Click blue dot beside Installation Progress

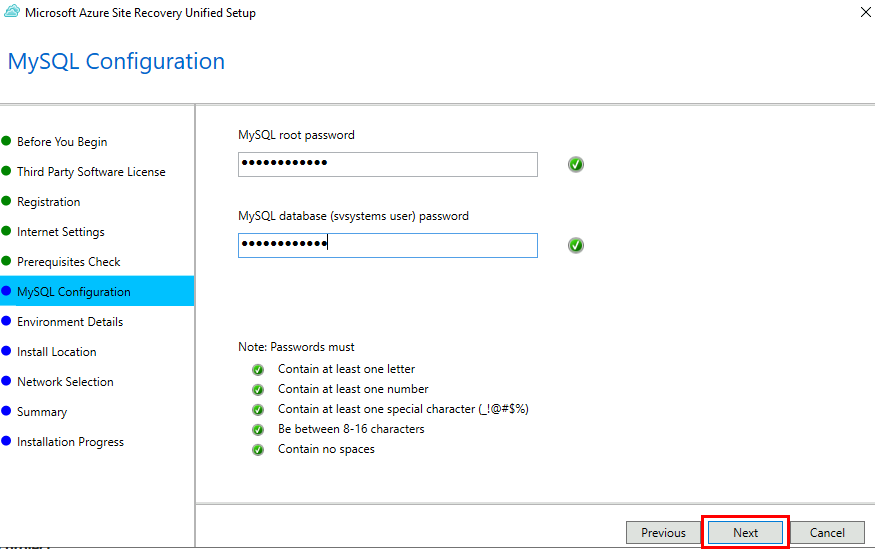pos(6,441)
